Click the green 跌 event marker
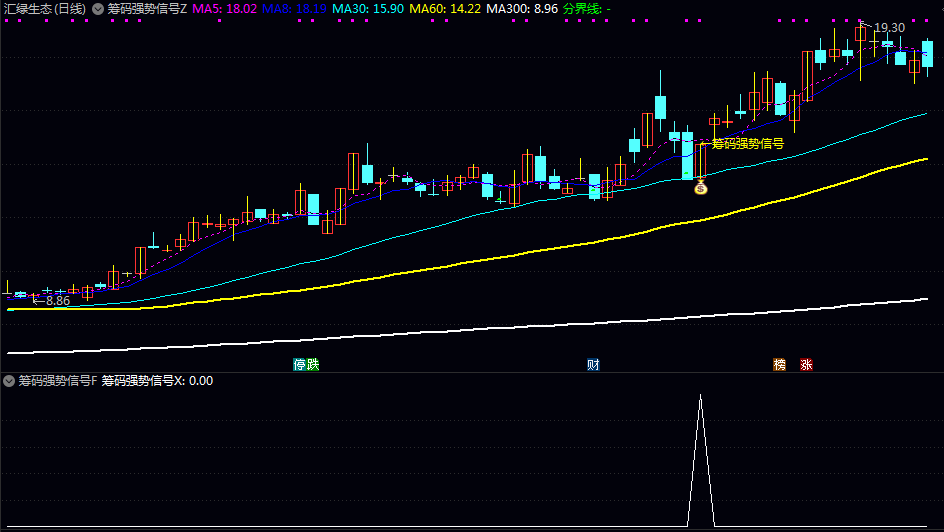Image resolution: width=944 pixels, height=532 pixels. click(x=313, y=365)
